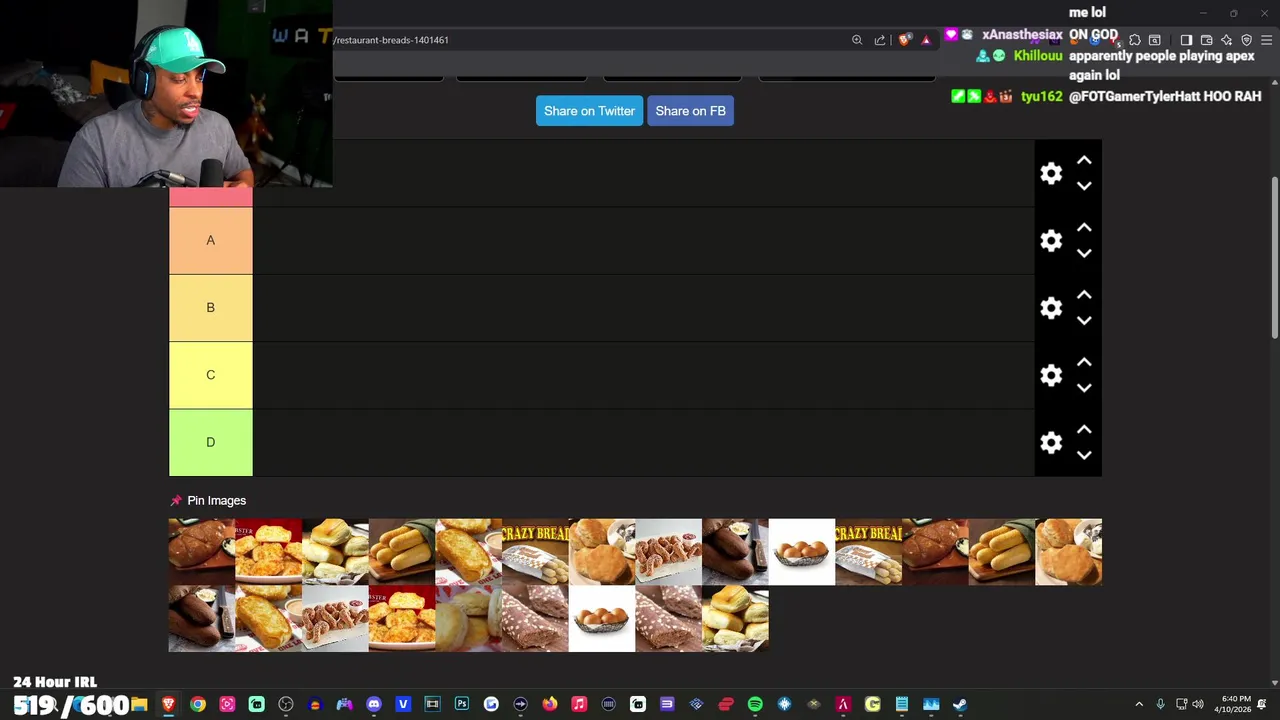Move the pink top tier row up
This screenshot has width=1280, height=720.
pos(1084,160)
